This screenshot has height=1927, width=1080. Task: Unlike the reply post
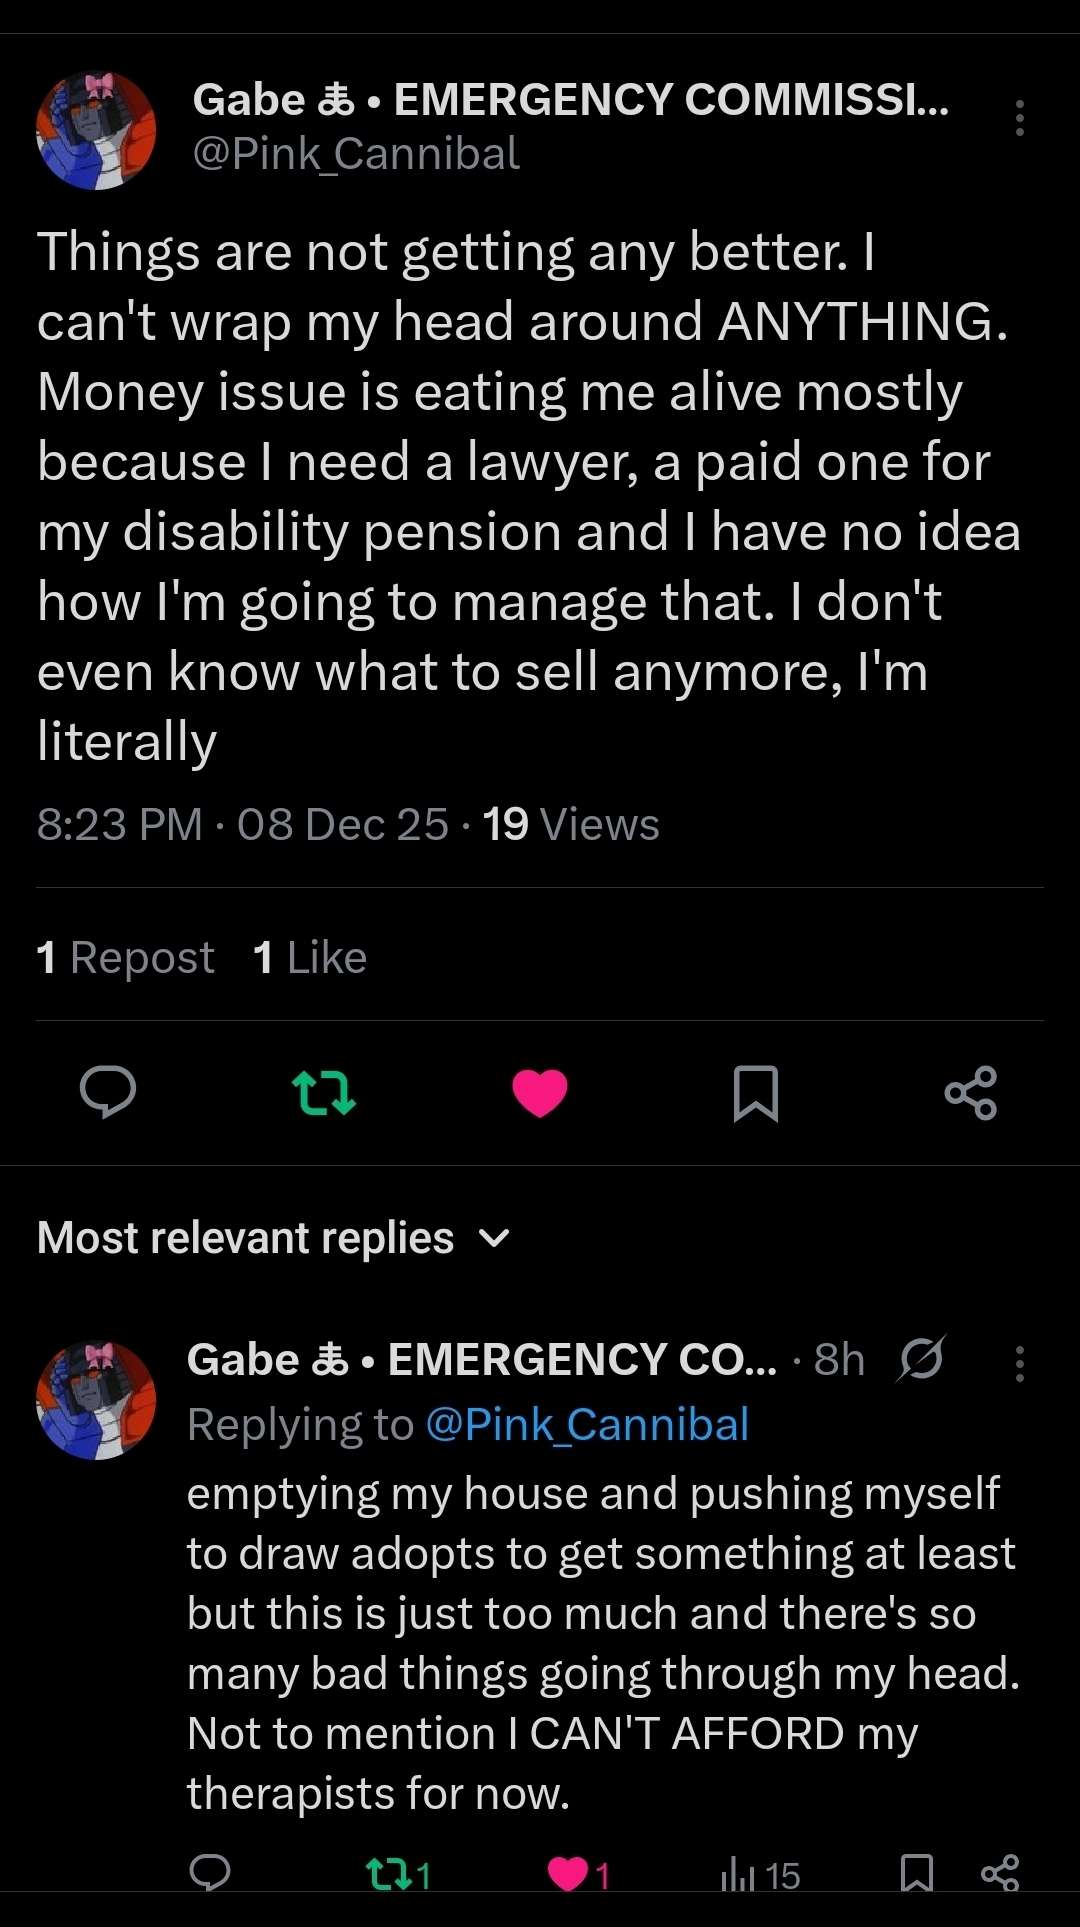point(579,1874)
